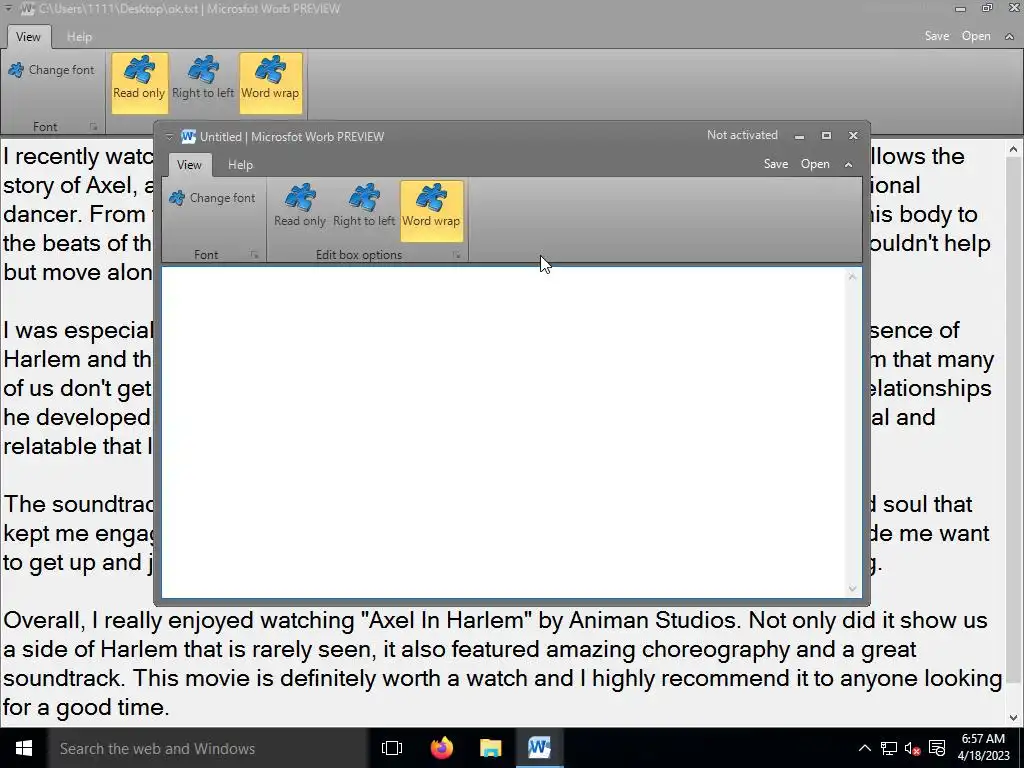Open View tab in Untitled window
This screenshot has width=1024, height=768.
[x=189, y=165]
